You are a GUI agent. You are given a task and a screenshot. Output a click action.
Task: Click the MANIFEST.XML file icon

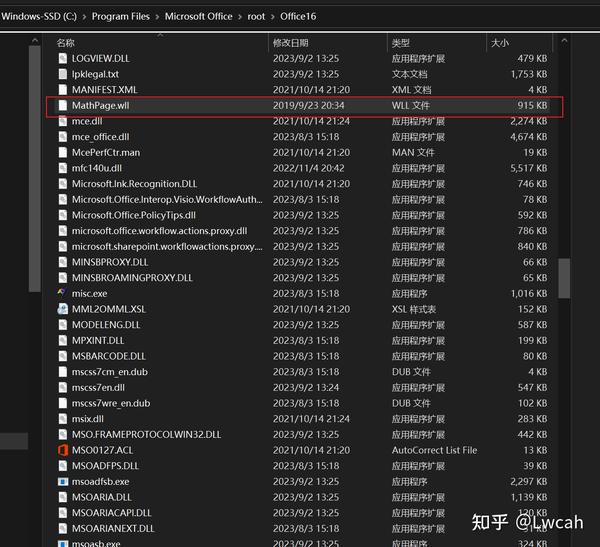[x=63, y=90]
